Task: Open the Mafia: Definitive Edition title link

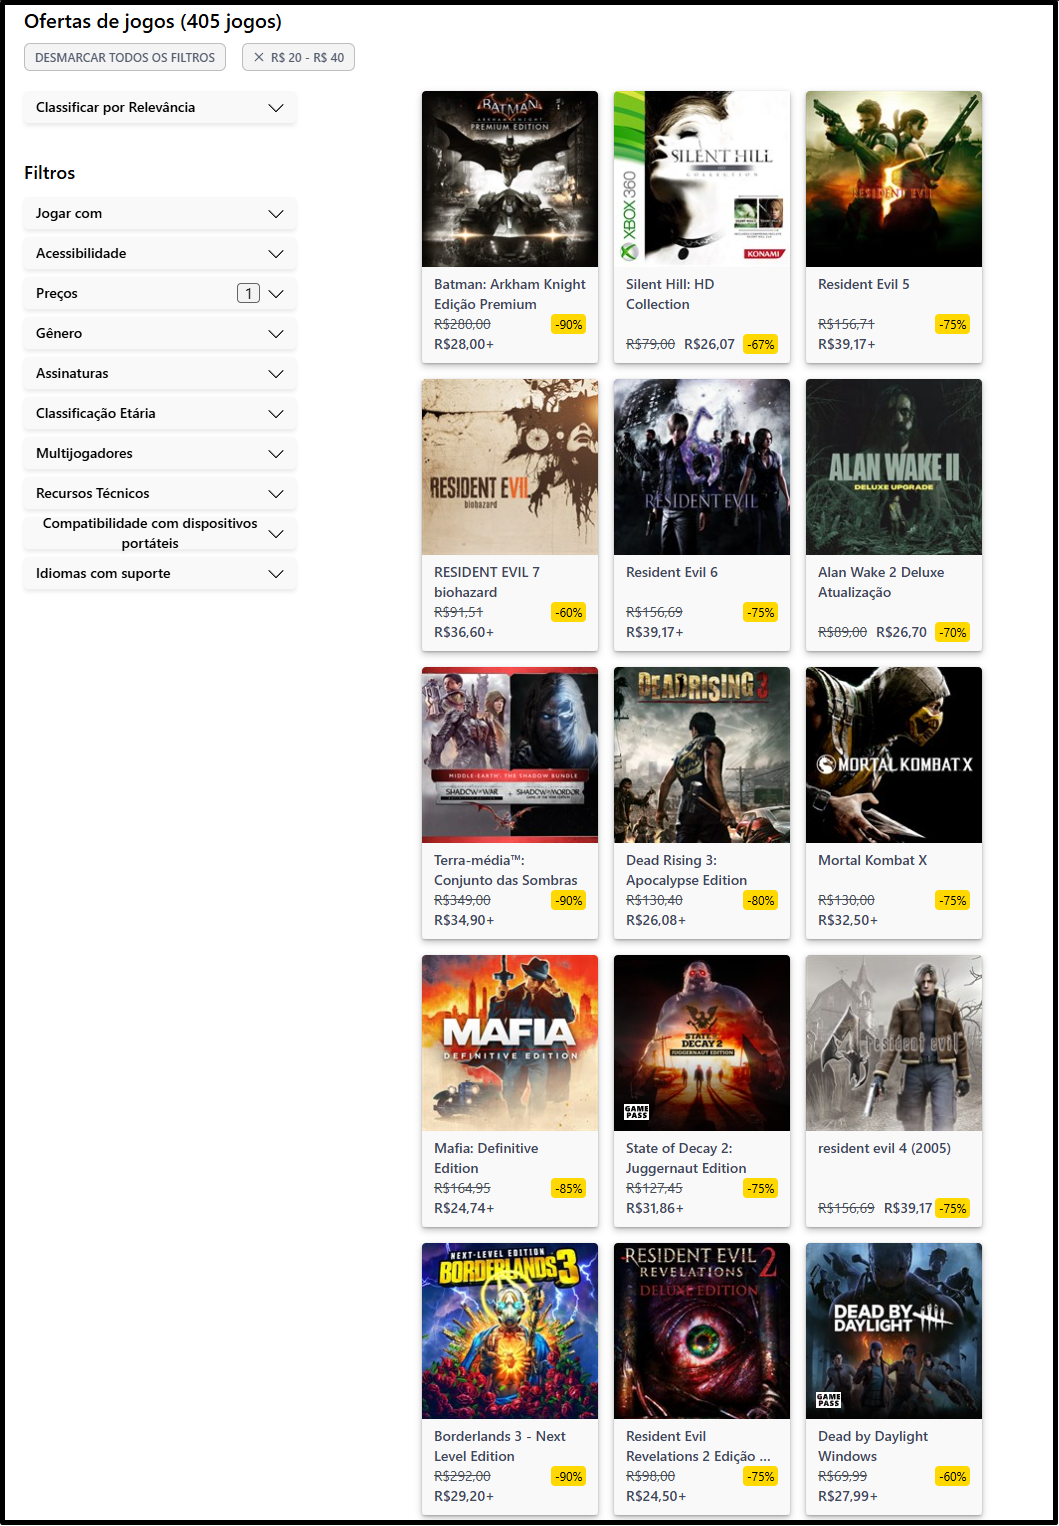Action: pyautogui.click(x=486, y=1158)
